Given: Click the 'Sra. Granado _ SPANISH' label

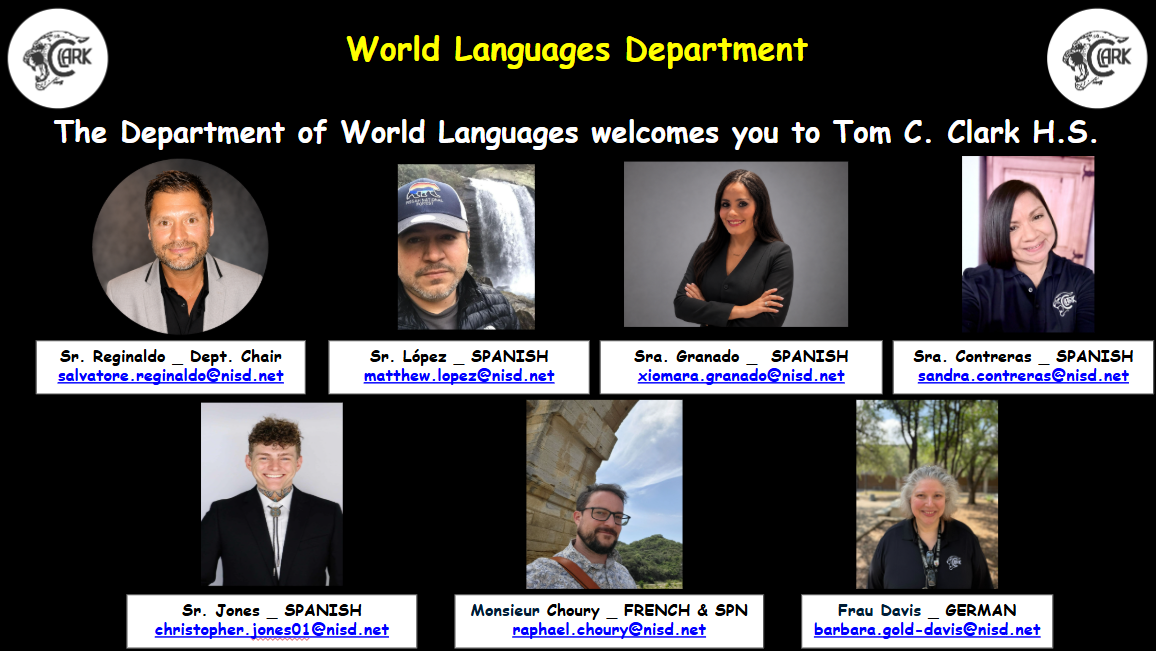Looking at the screenshot, I should click(x=741, y=357).
